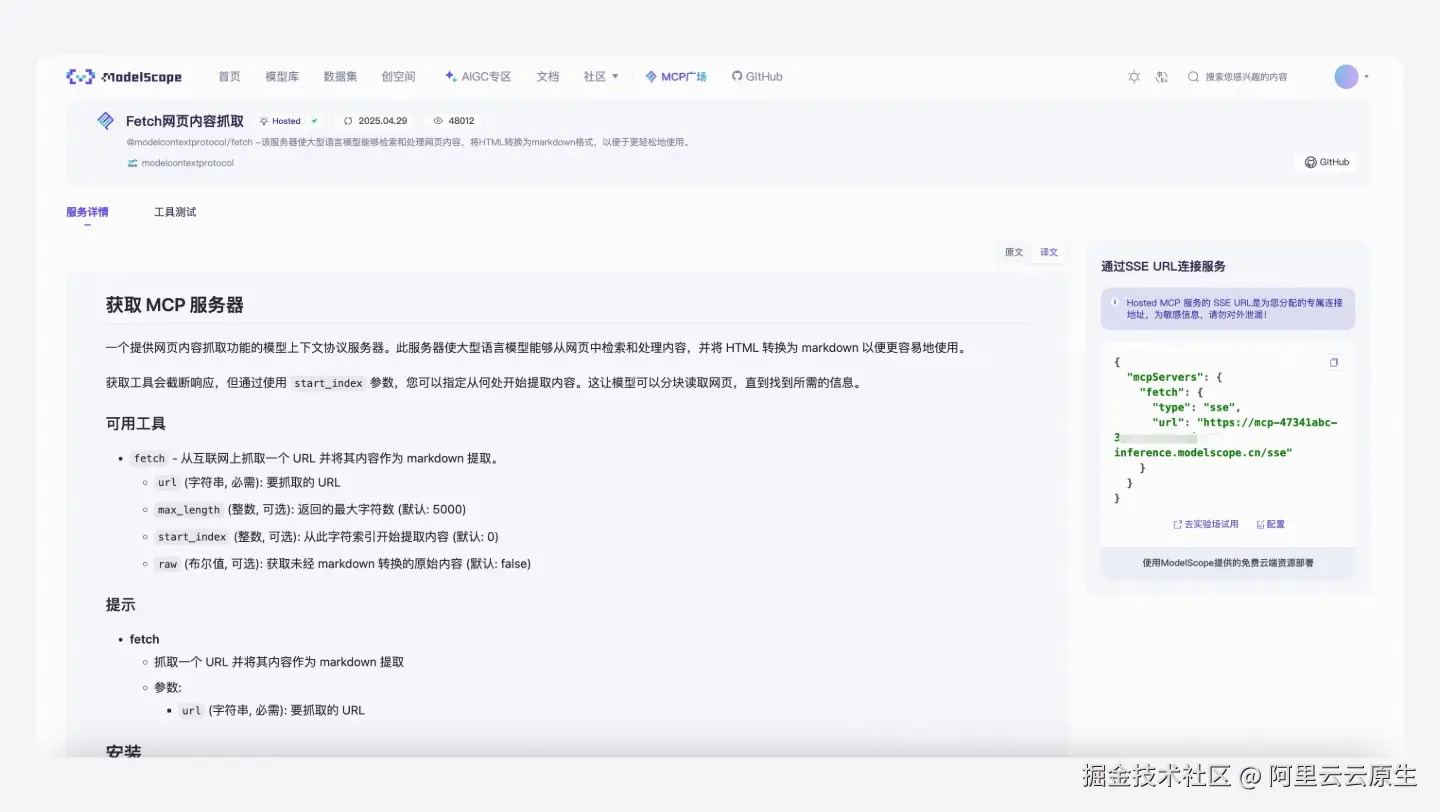Viewport: 1440px width, 812px height.
Task: Open the 创空间 studio menu
Action: (x=398, y=76)
